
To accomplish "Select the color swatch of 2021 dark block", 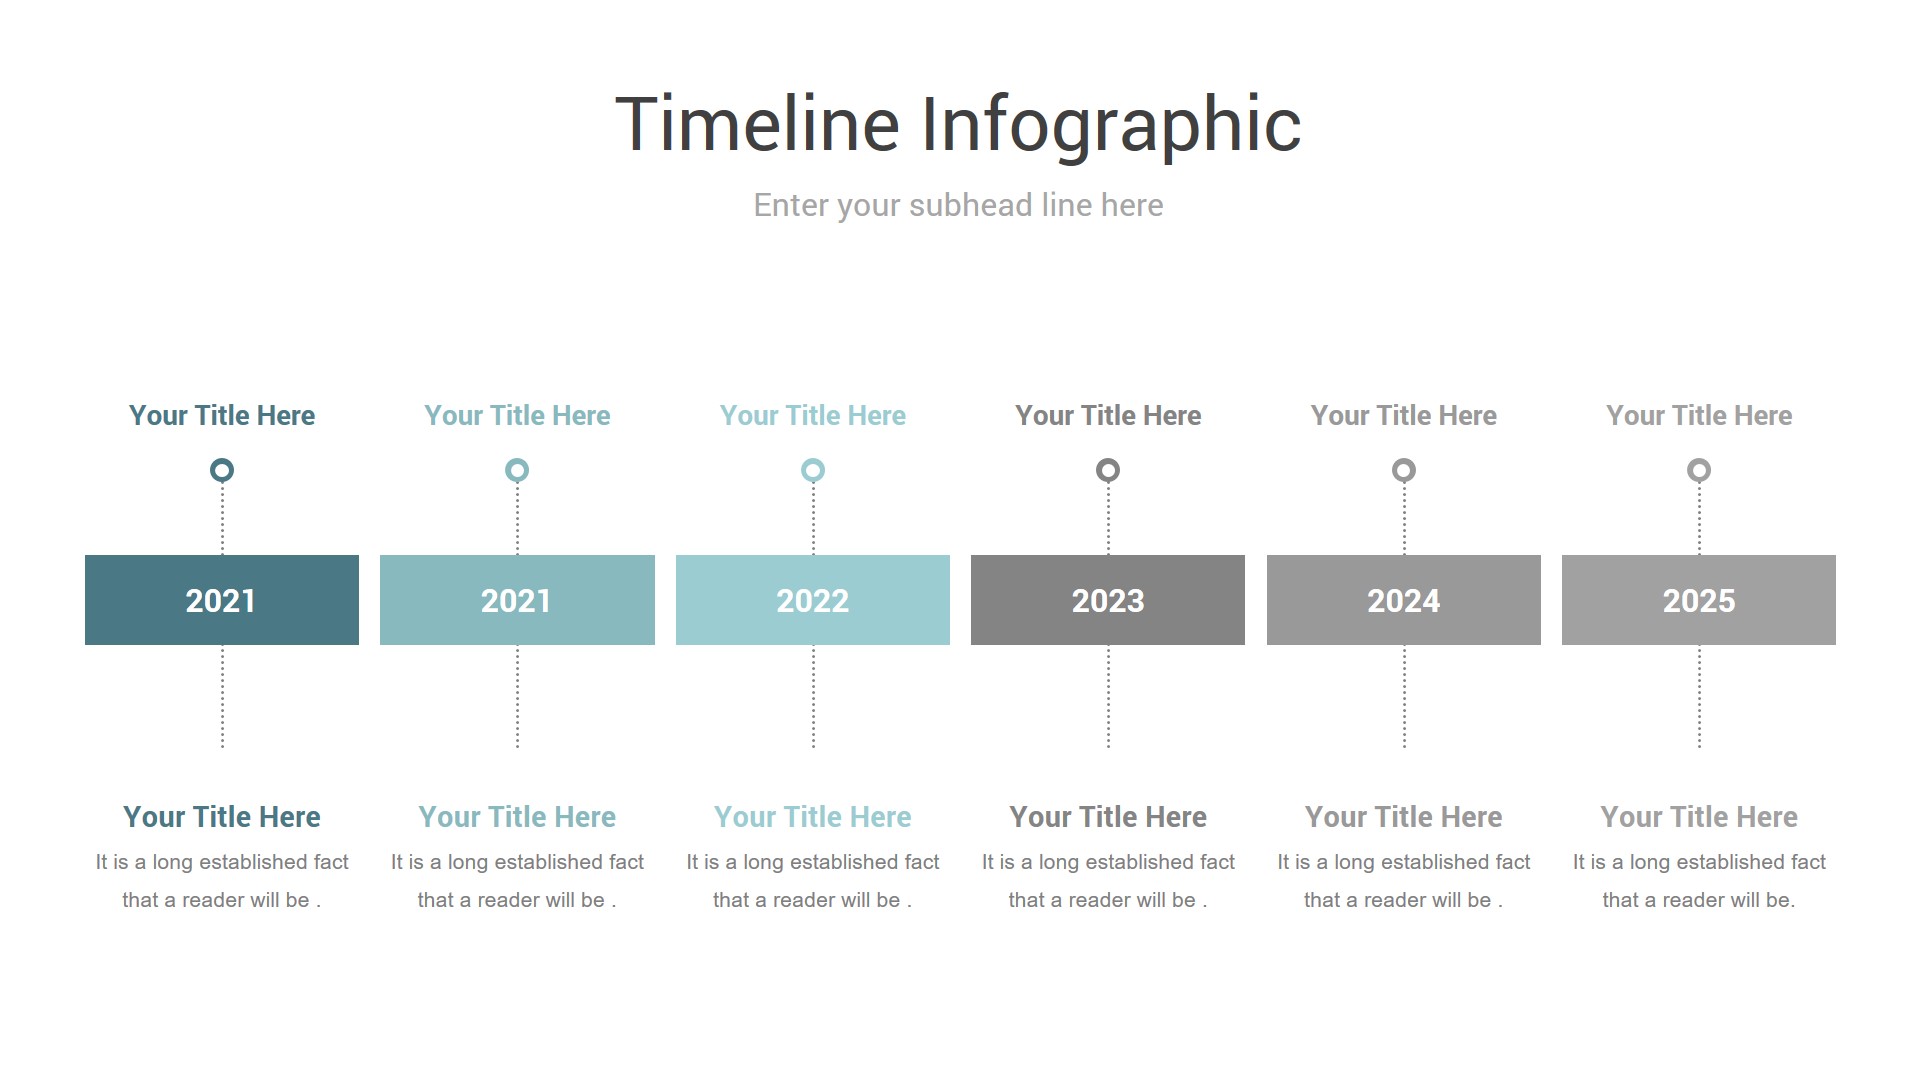I will click(222, 601).
